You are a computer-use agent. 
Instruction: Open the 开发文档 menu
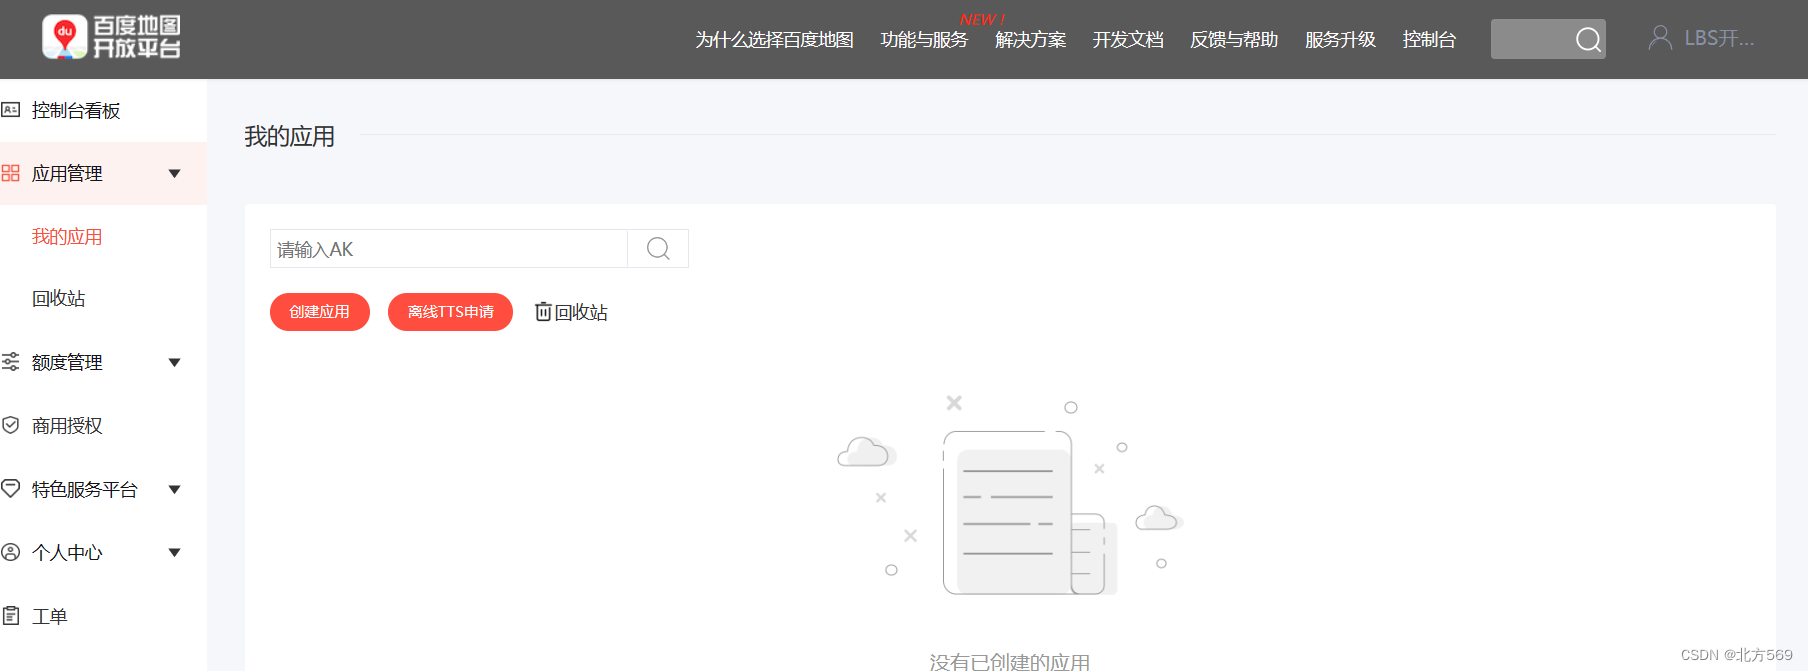point(1128,39)
